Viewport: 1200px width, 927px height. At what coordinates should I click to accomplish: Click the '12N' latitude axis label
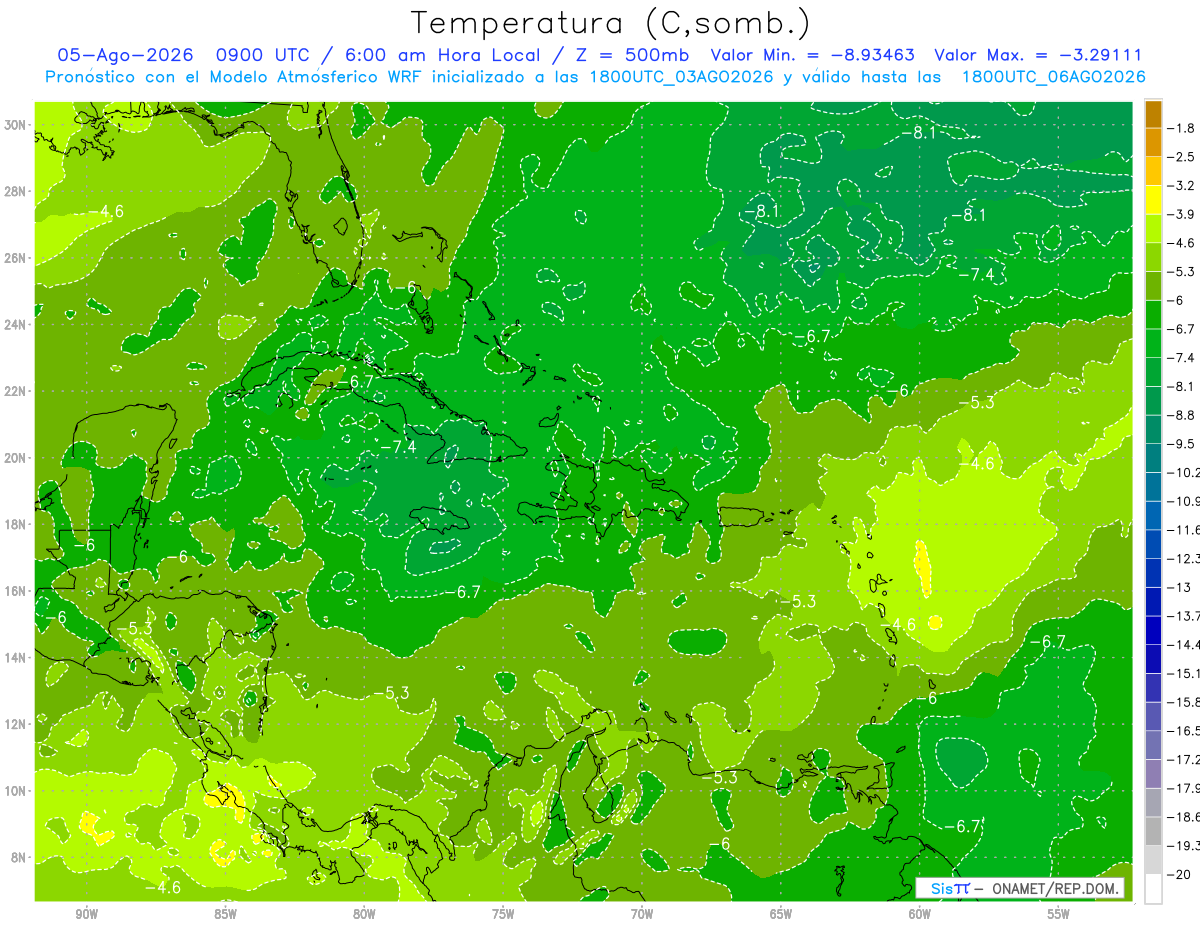[16, 724]
